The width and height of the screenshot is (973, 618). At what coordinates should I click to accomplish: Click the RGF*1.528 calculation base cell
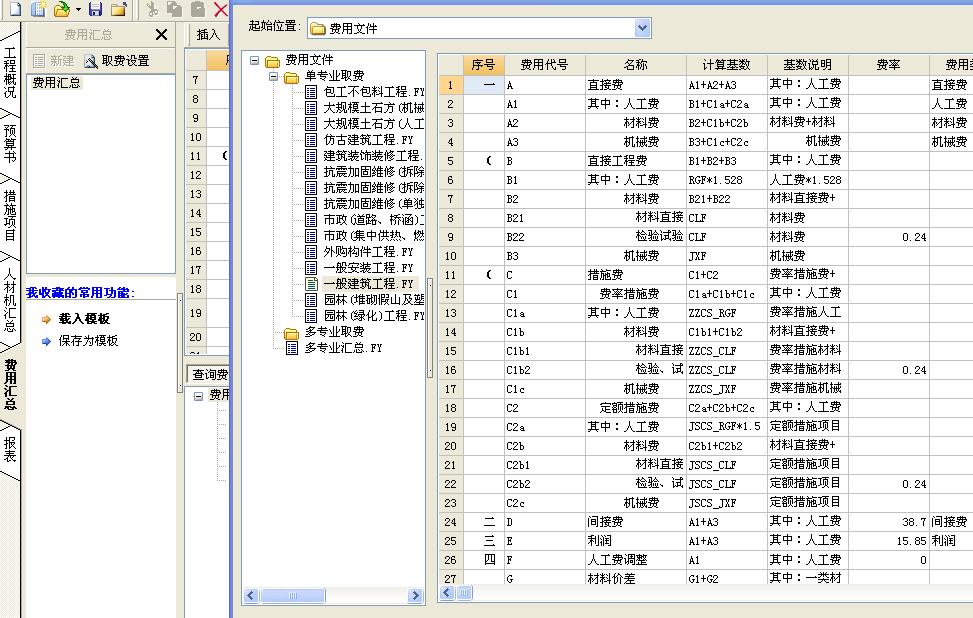coord(726,180)
